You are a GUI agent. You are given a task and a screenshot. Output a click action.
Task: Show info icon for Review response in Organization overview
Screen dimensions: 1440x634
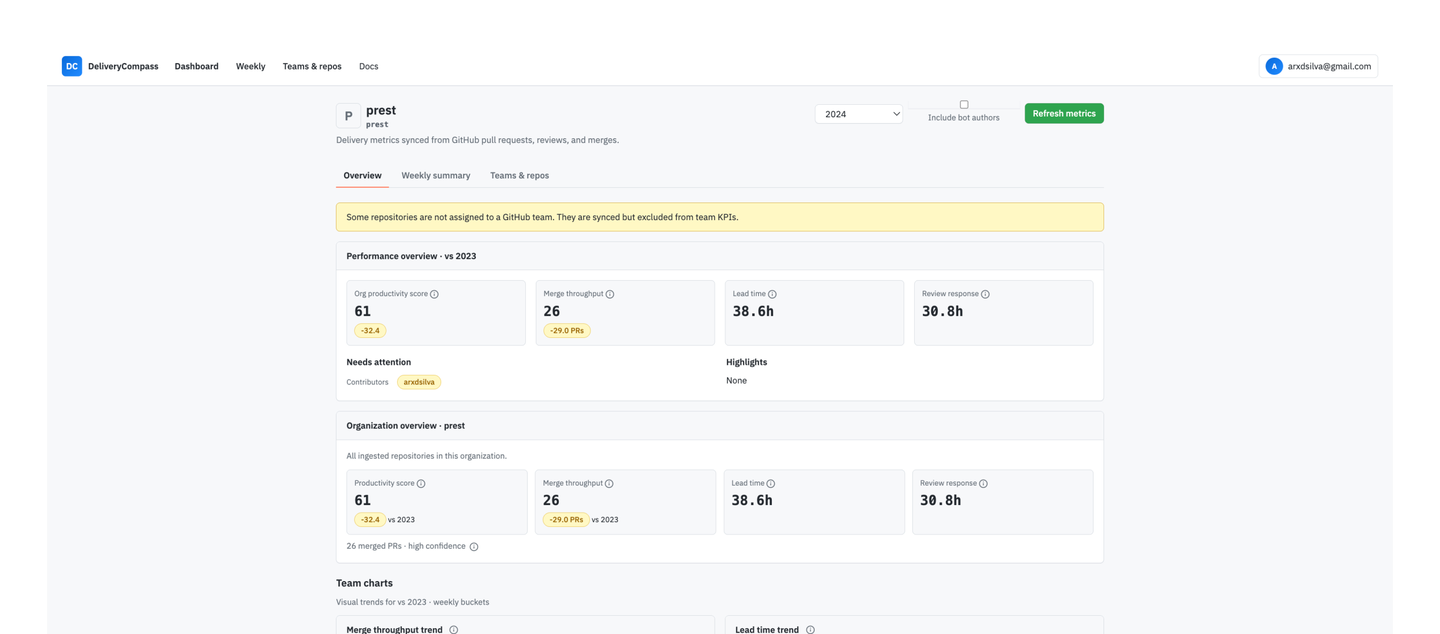pyautogui.click(x=983, y=484)
